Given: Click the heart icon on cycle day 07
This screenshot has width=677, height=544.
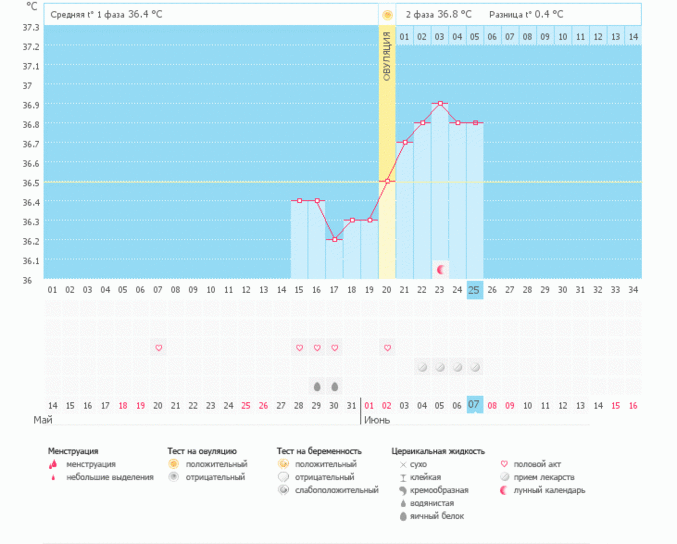Looking at the screenshot, I should click(x=158, y=347).
